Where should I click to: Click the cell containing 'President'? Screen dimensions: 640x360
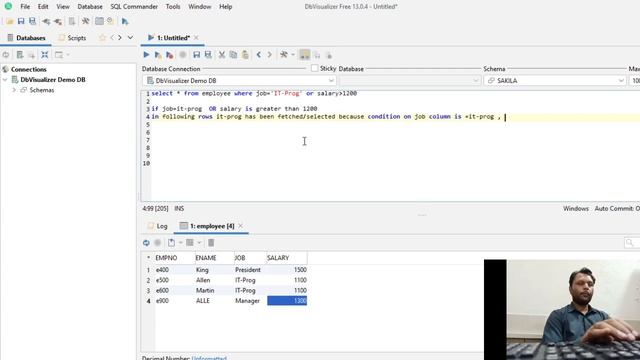(250, 270)
